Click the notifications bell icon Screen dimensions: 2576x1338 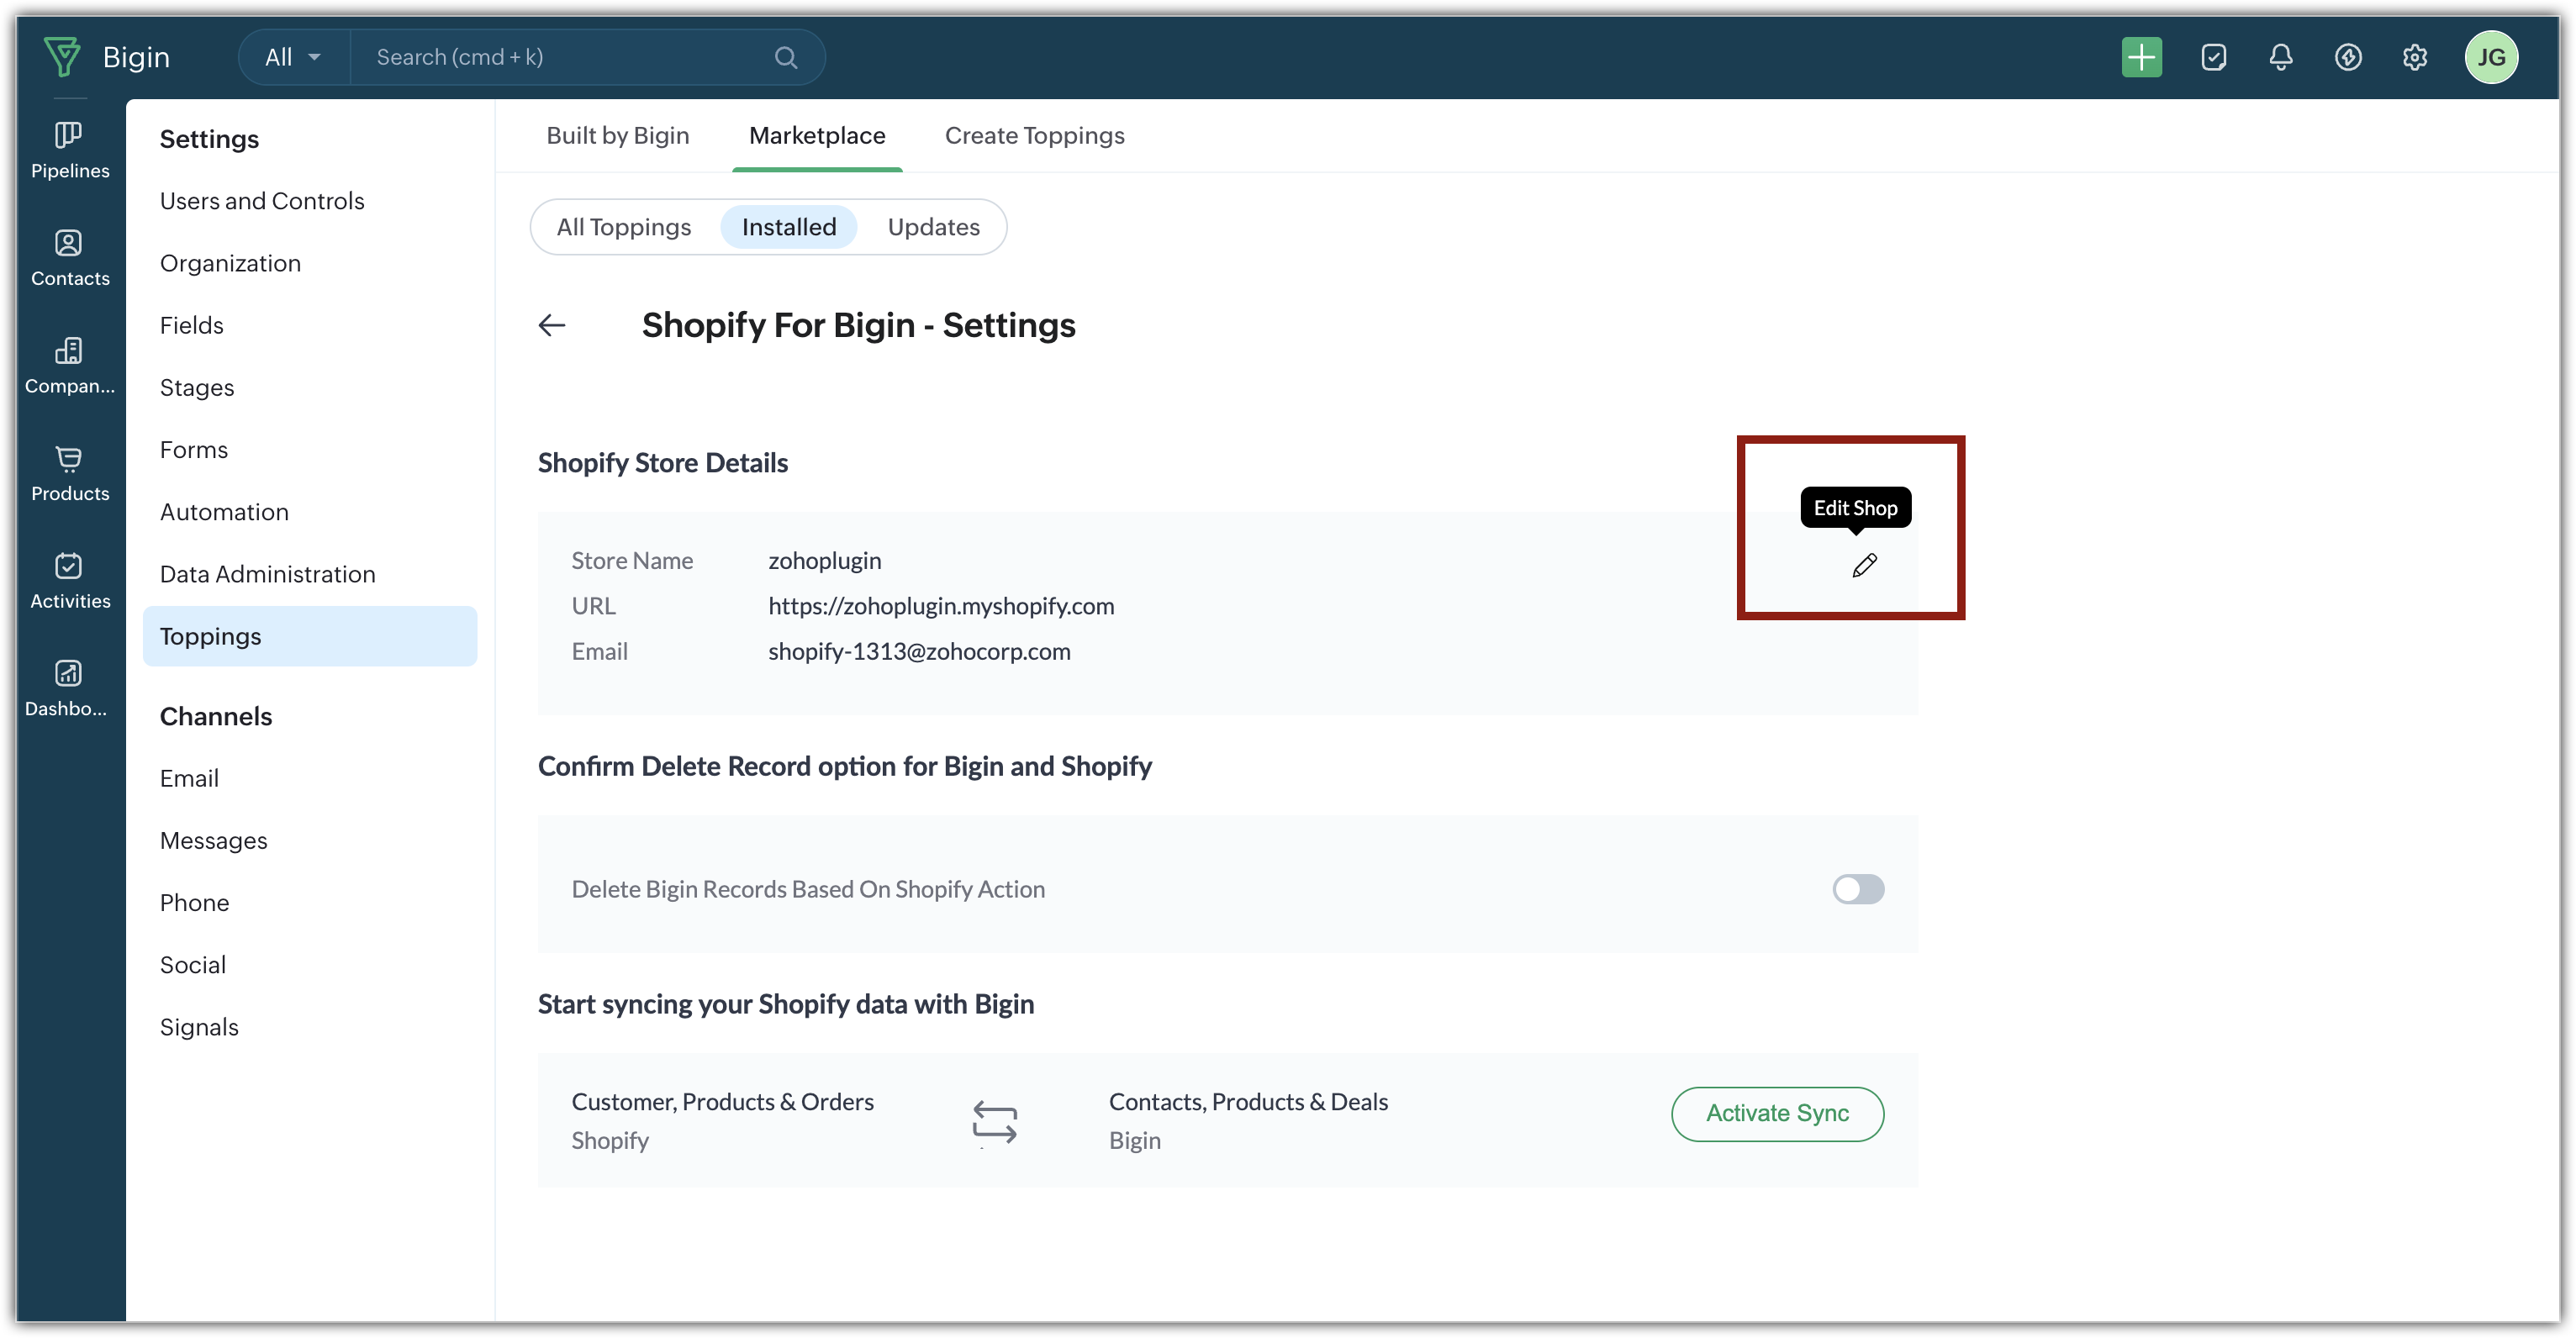2280,57
